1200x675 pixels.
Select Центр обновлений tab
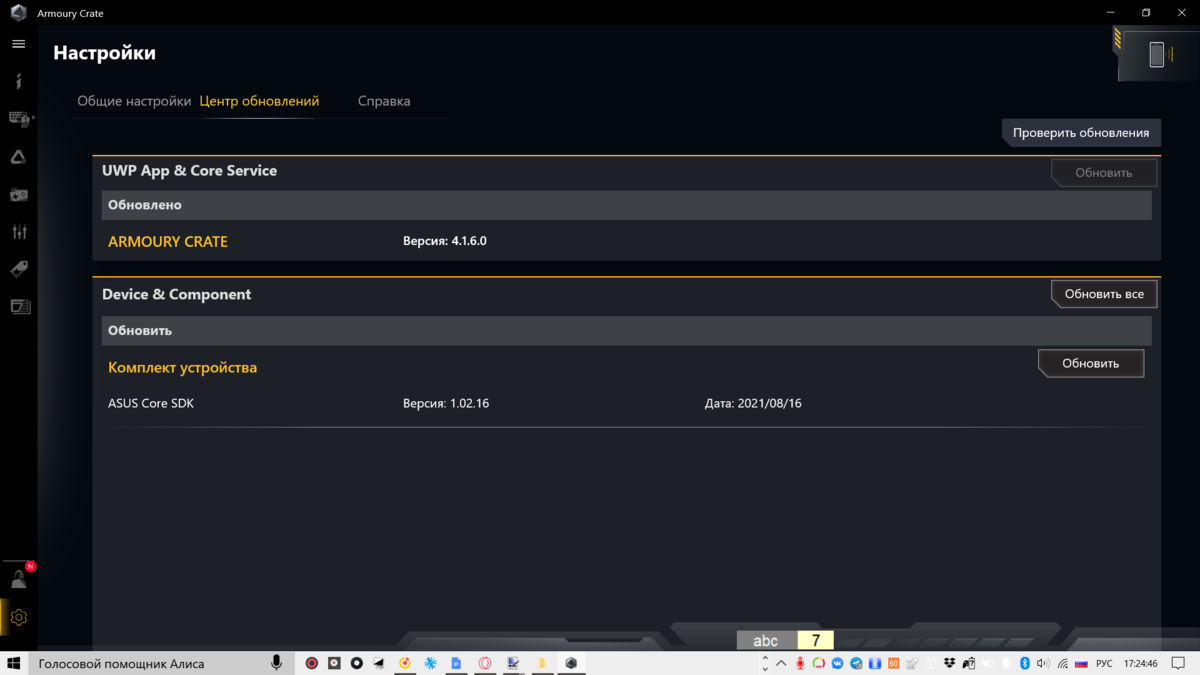pos(259,101)
